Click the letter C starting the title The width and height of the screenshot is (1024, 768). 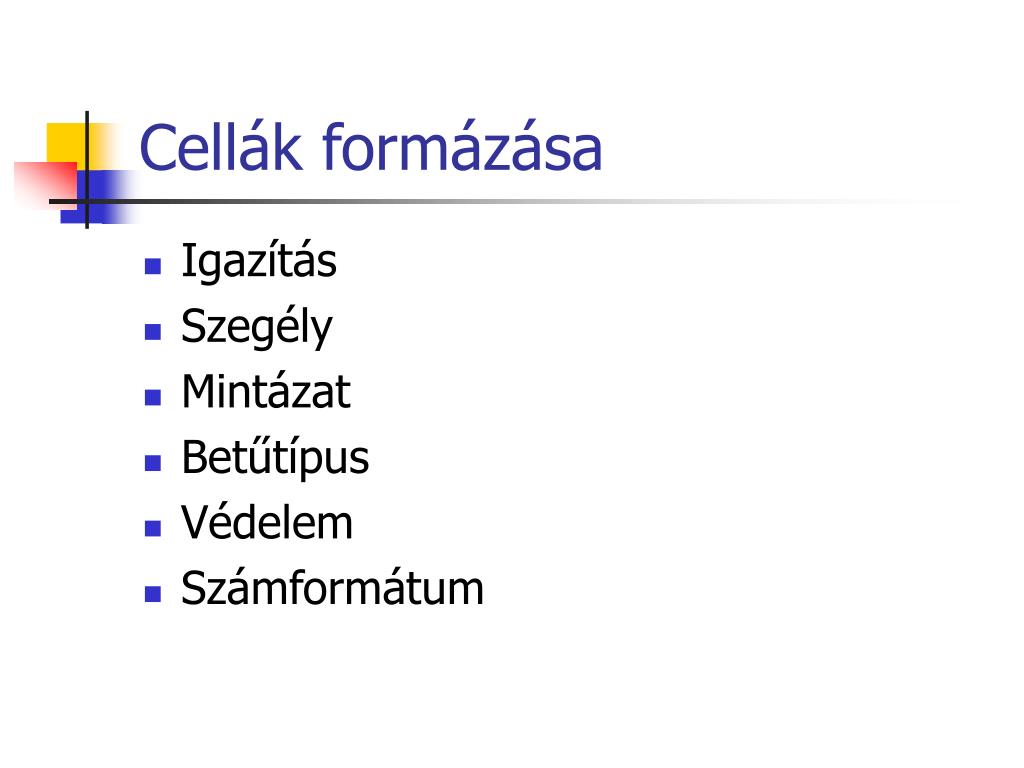tap(159, 148)
